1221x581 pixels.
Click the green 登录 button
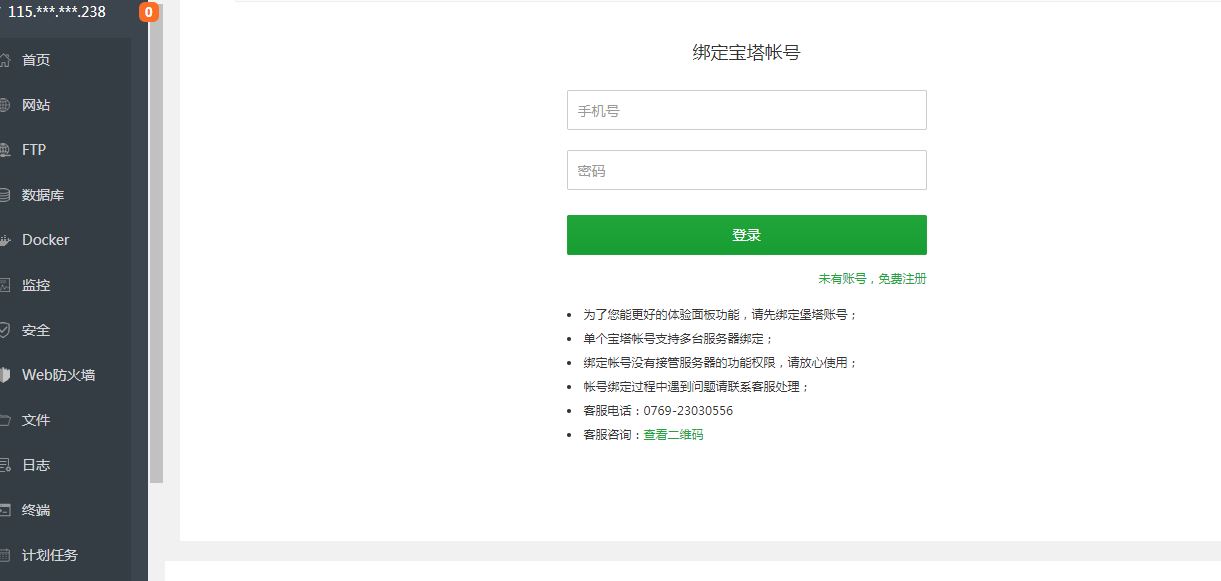pos(746,235)
